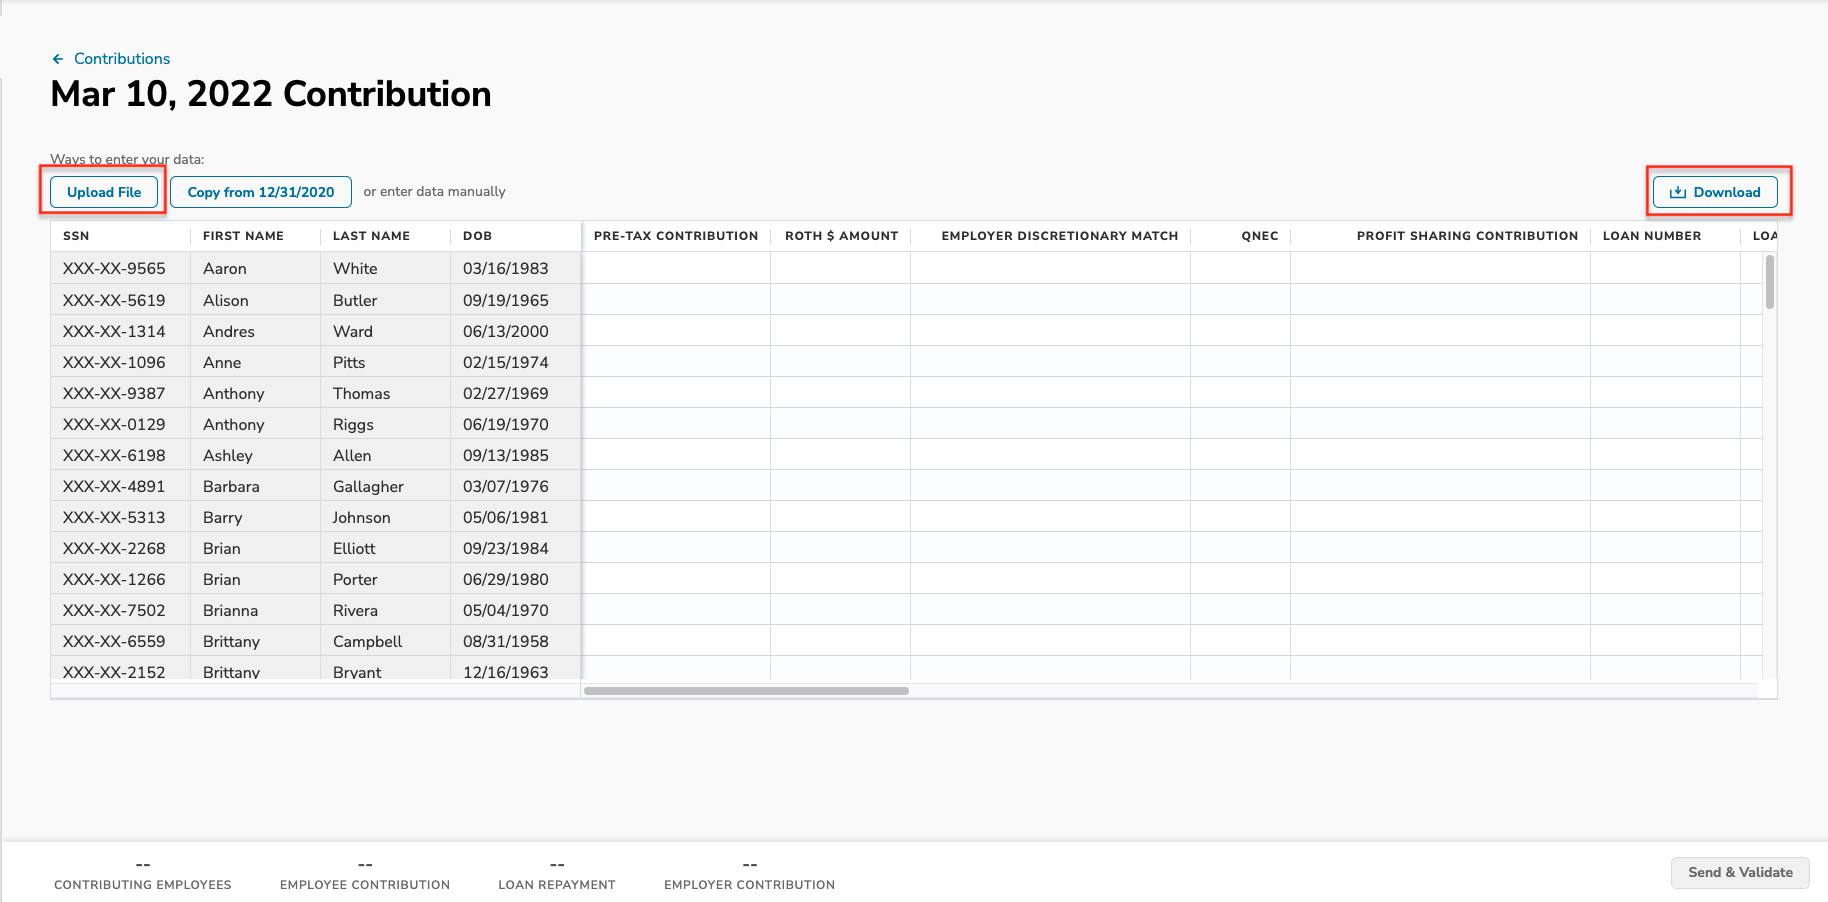Viewport: 1828px width, 902px height.
Task: Click the EMPLOYER CONTRIBUTION summary label
Action: pyautogui.click(x=749, y=885)
